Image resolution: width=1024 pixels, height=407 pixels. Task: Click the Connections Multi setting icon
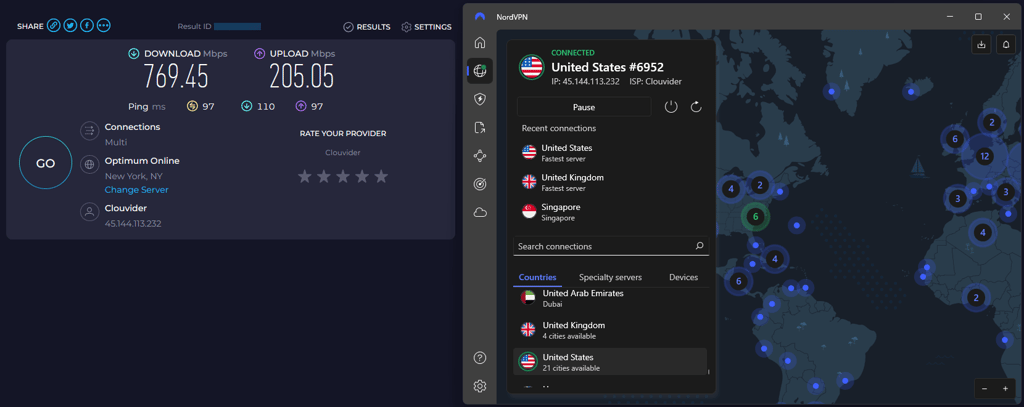tap(89, 131)
